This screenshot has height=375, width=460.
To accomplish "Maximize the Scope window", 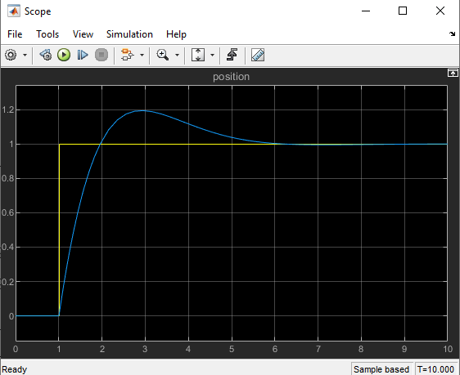I will click(x=403, y=11).
